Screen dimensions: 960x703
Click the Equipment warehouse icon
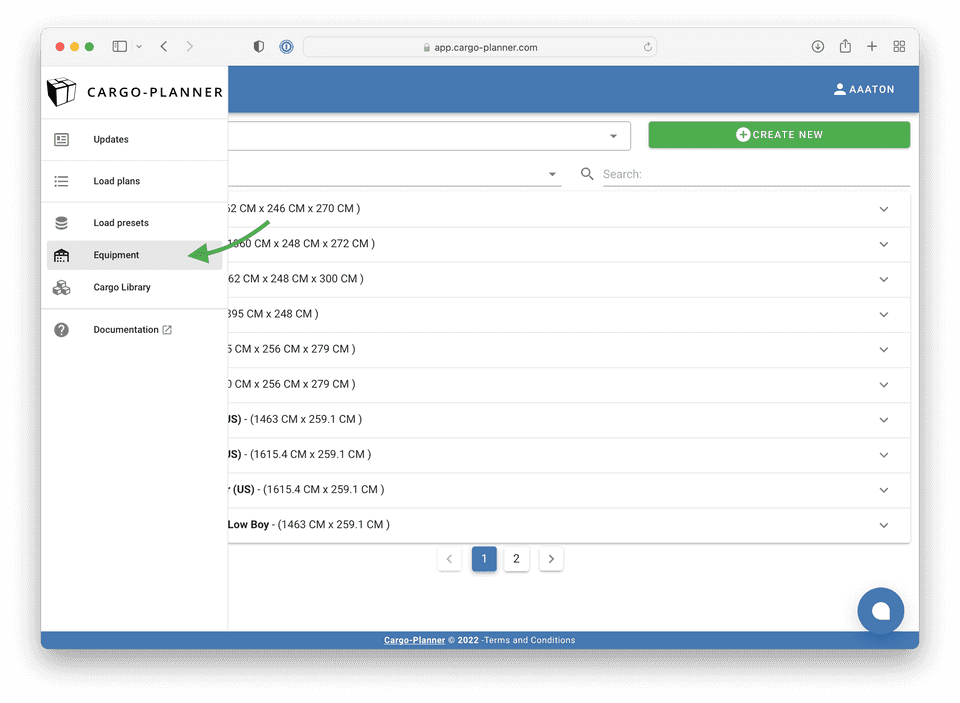(x=62, y=255)
